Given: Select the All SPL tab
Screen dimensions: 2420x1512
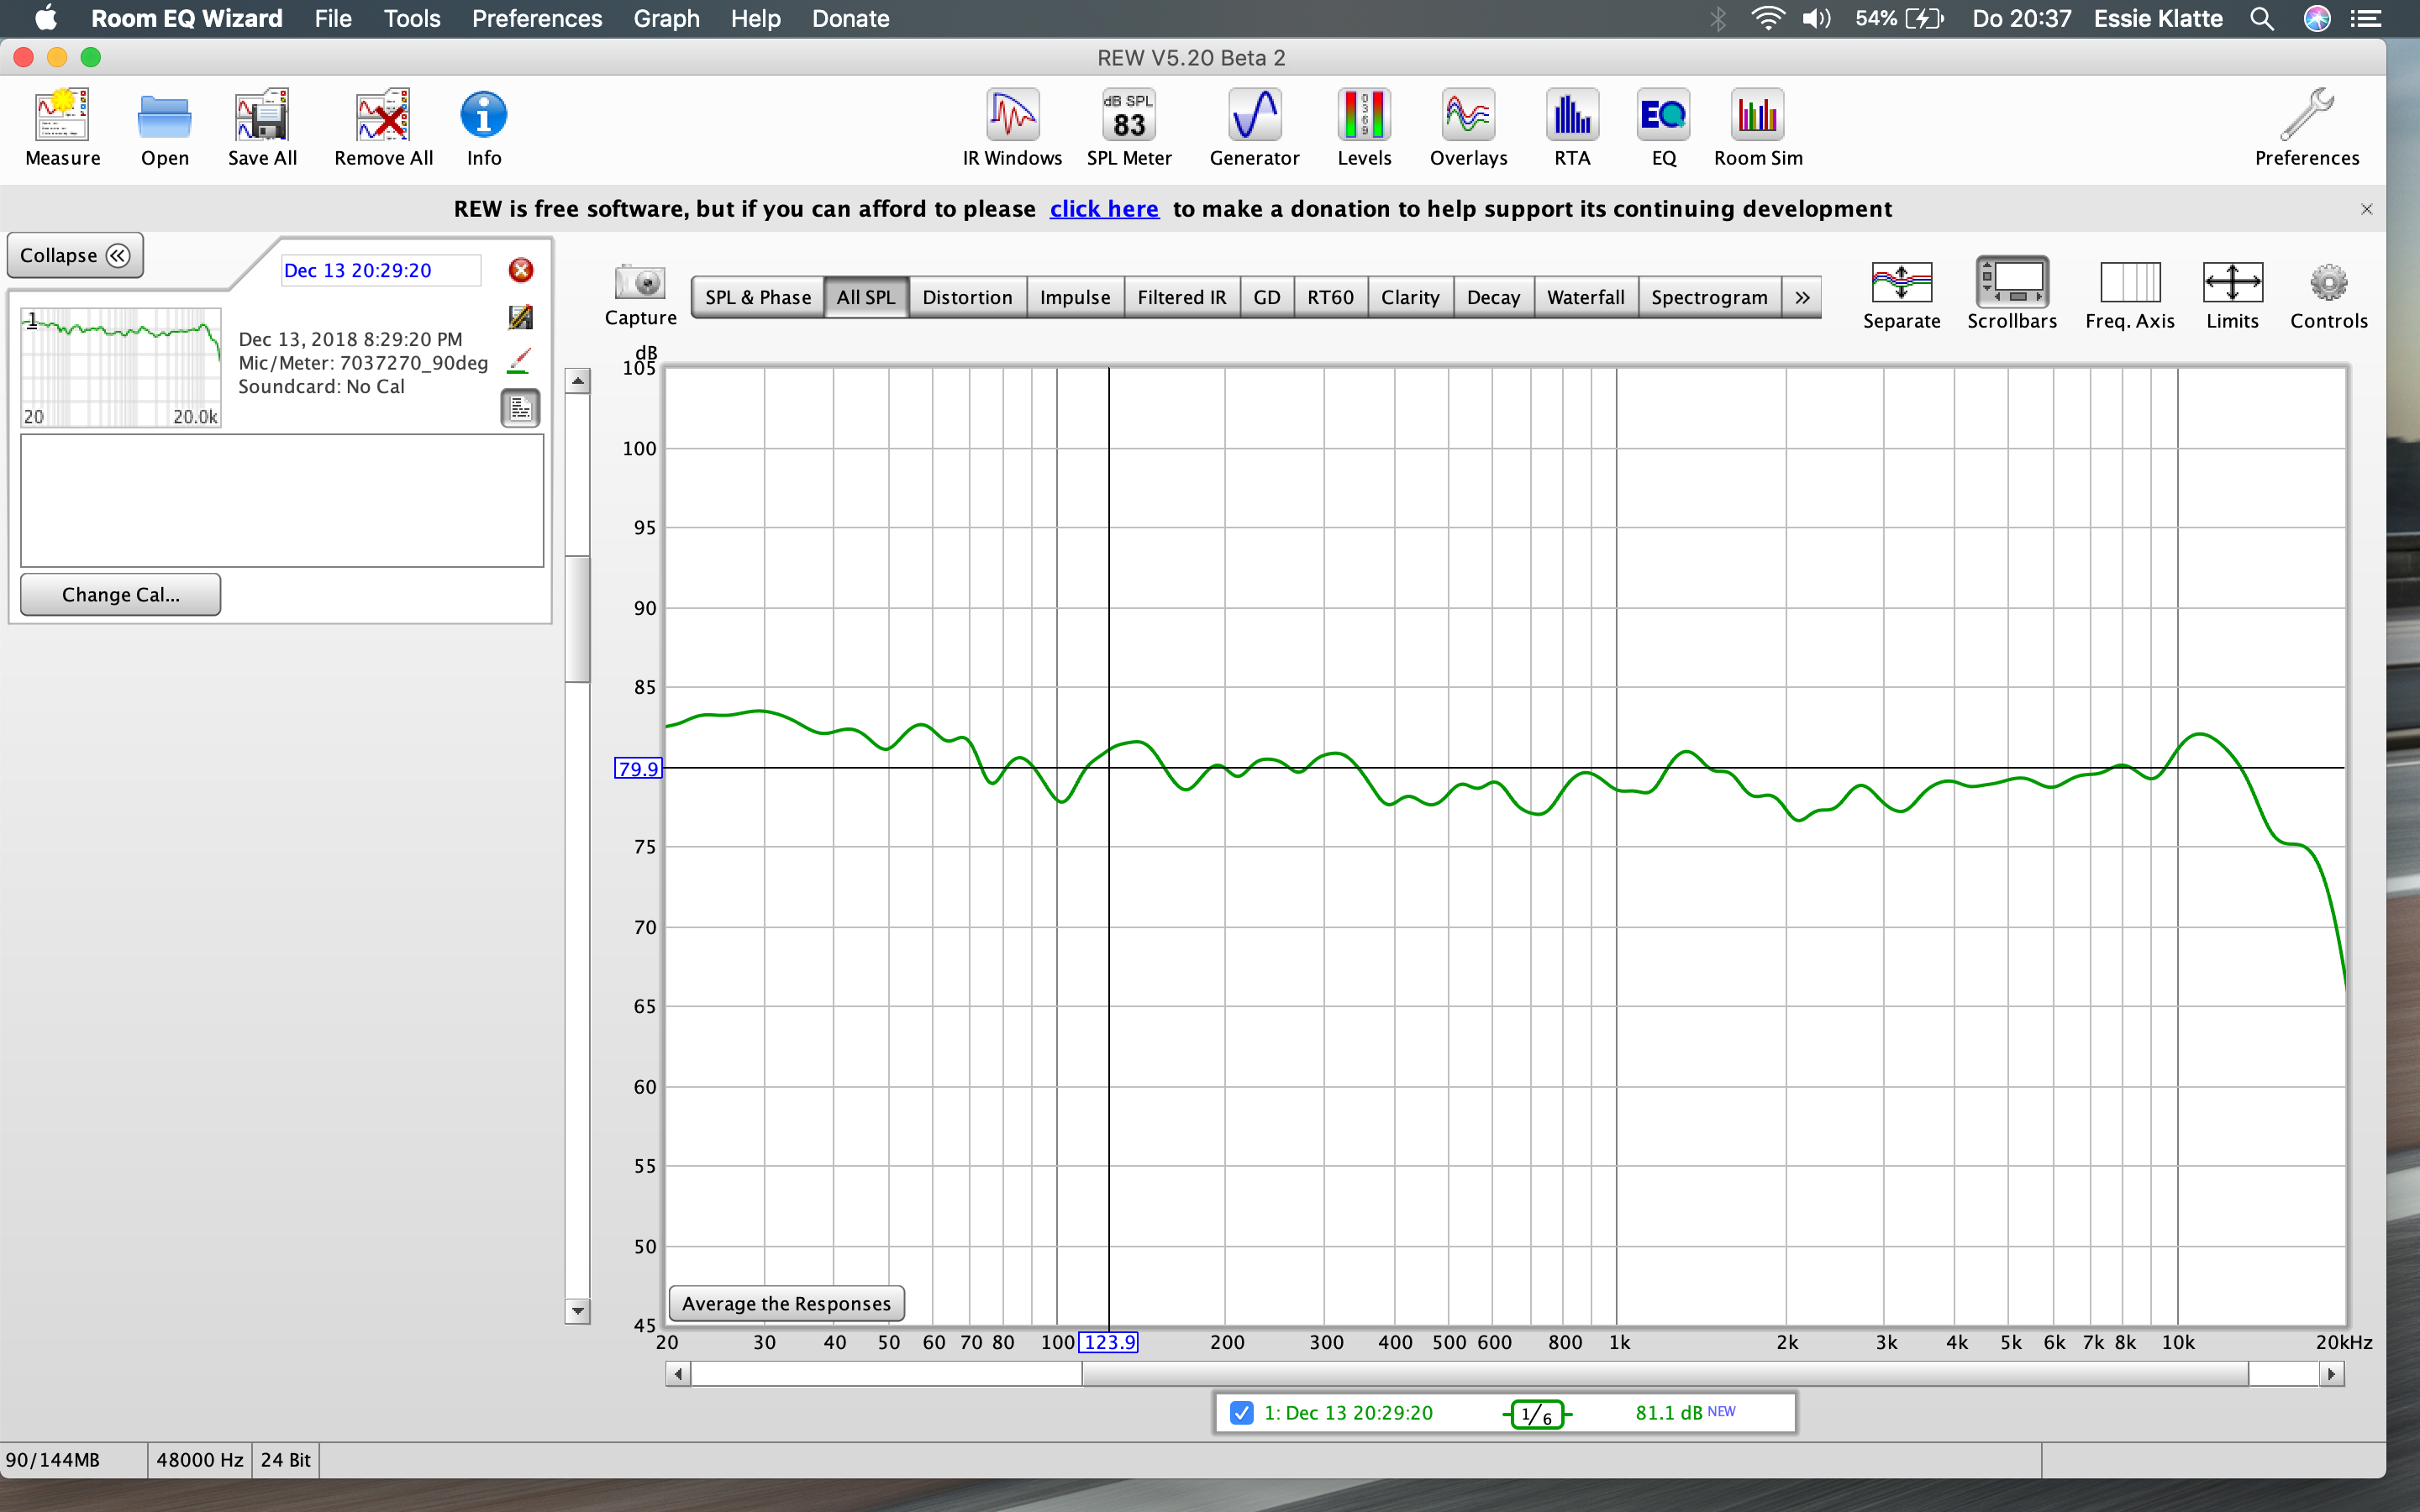Looking at the screenshot, I should (866, 297).
